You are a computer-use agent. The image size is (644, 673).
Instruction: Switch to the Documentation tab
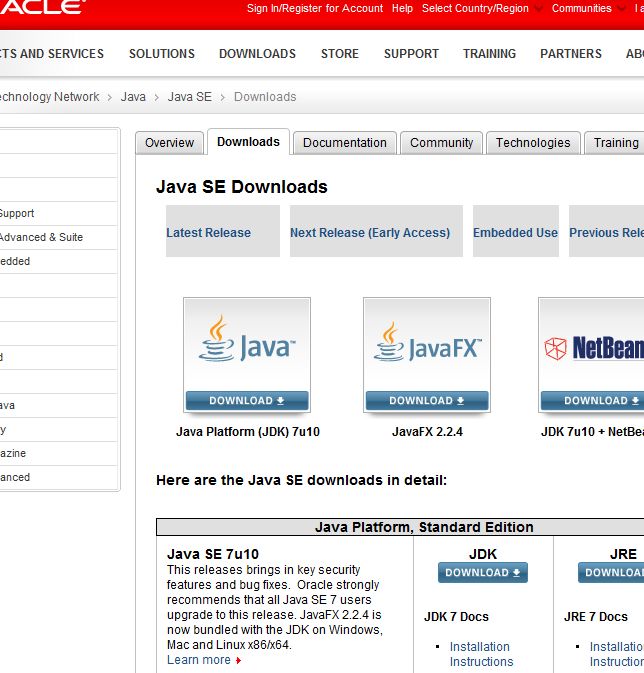pyautogui.click(x=345, y=142)
